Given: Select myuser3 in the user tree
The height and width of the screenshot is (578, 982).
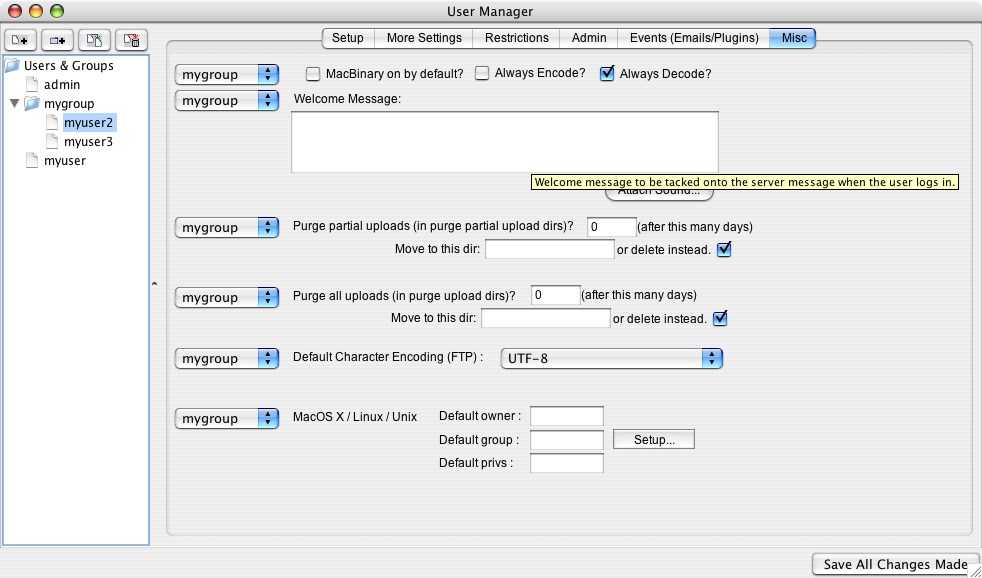Looking at the screenshot, I should tap(87, 142).
